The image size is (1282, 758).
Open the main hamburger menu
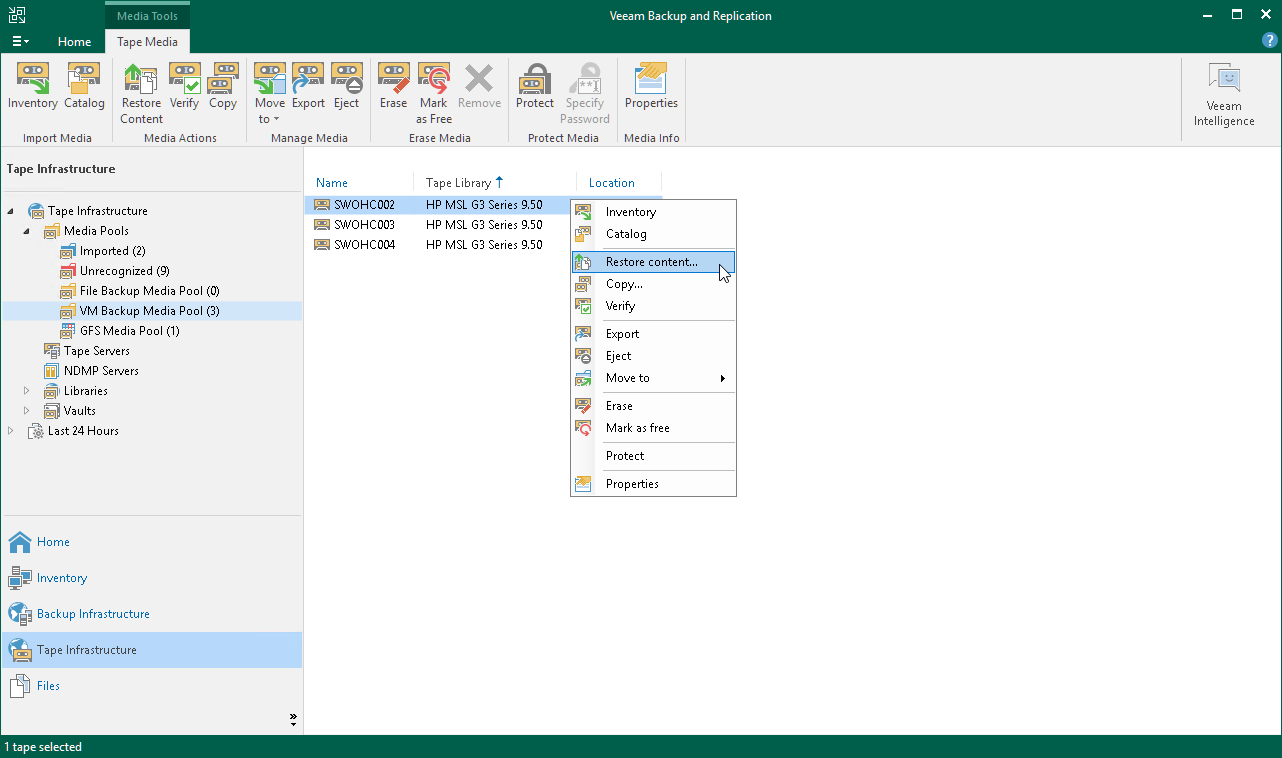click(x=20, y=42)
